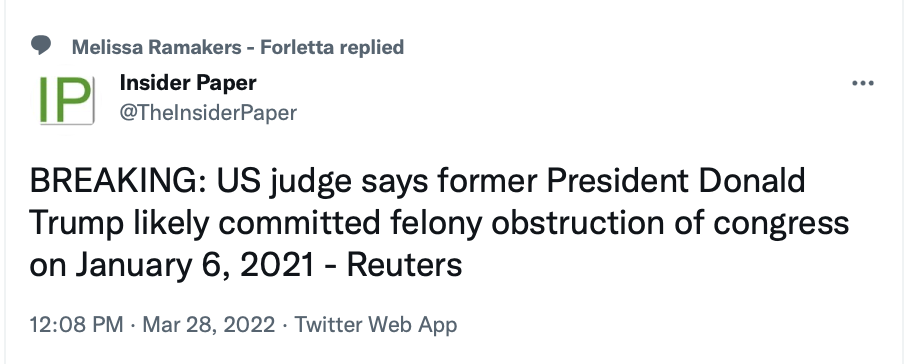Open the Insider Paper display name
Viewport: 914px width, 364px height.
tap(188, 83)
